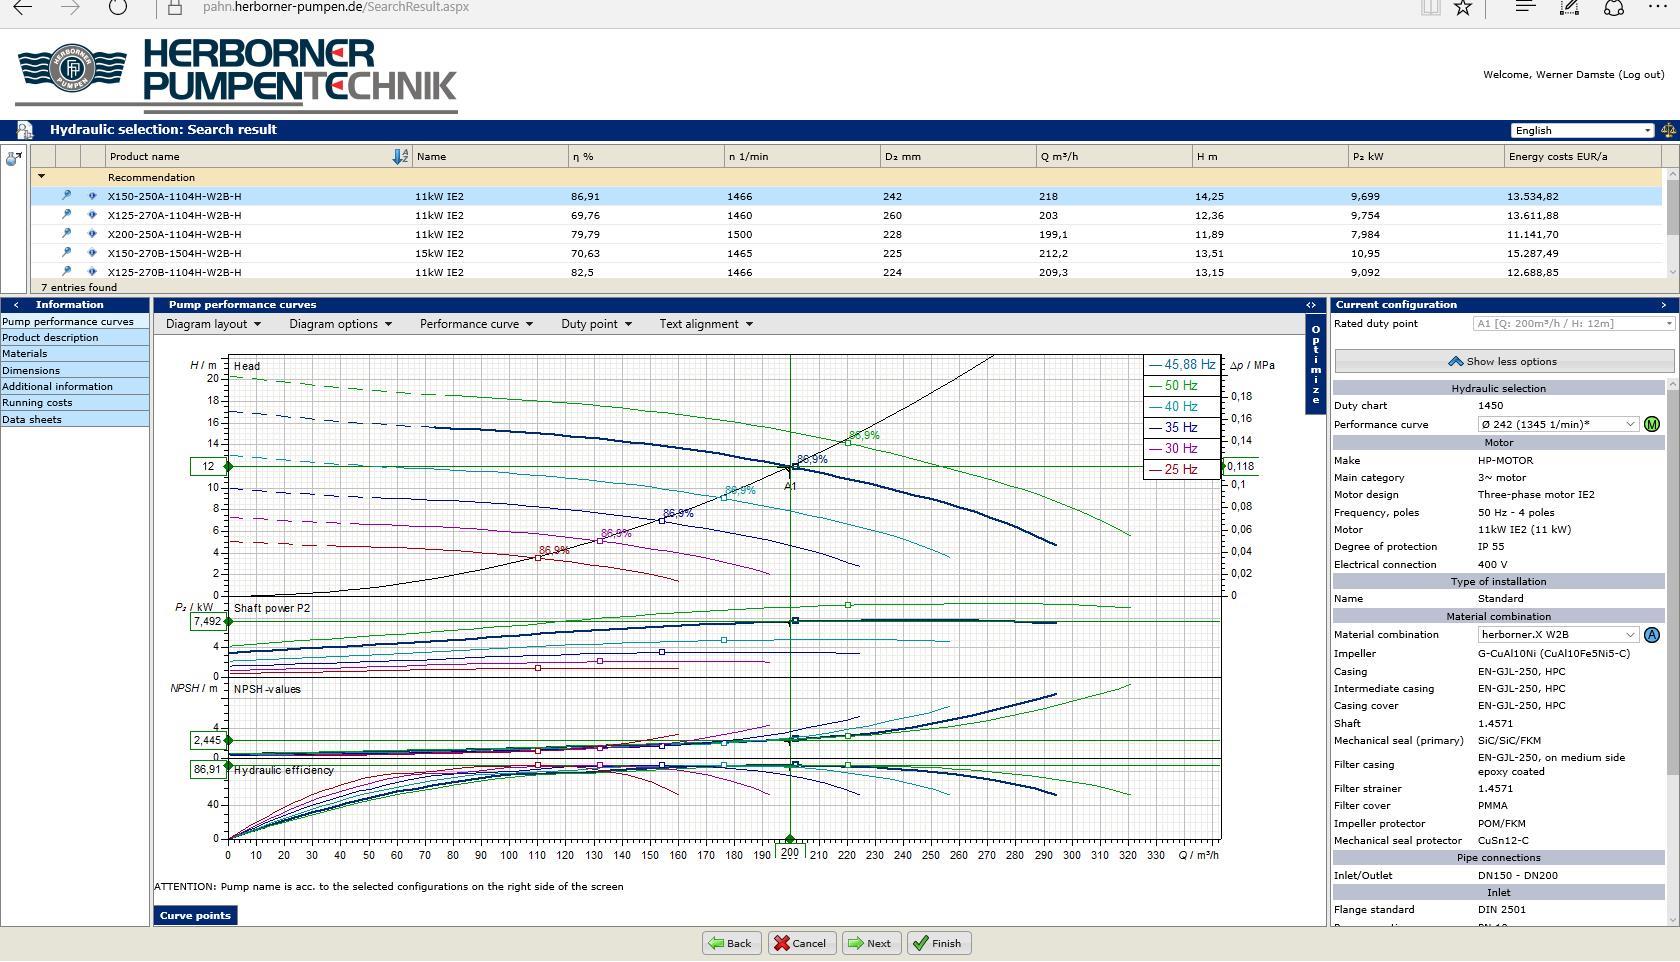Image resolution: width=1680 pixels, height=962 pixels.
Task: Collapse the Recommendation group
Action: [41, 177]
